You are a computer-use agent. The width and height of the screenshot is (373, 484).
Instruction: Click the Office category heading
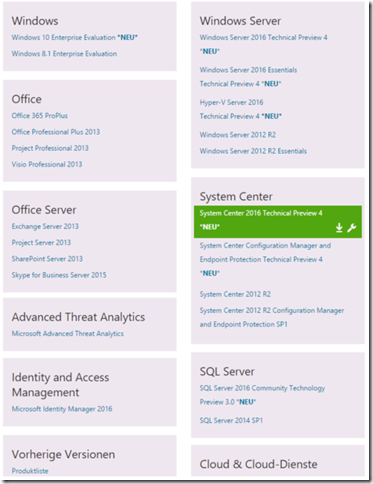27,99
